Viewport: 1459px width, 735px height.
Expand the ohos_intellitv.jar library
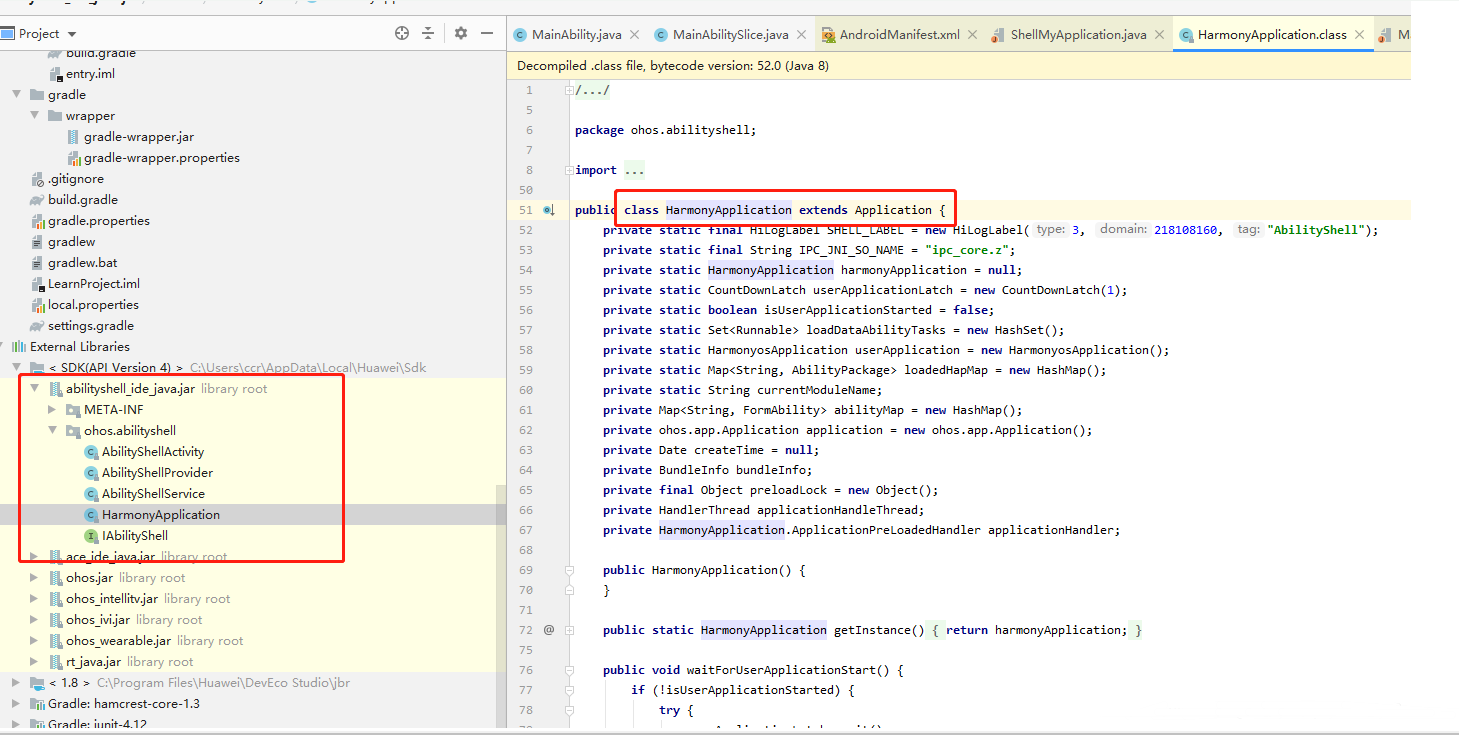click(x=35, y=599)
